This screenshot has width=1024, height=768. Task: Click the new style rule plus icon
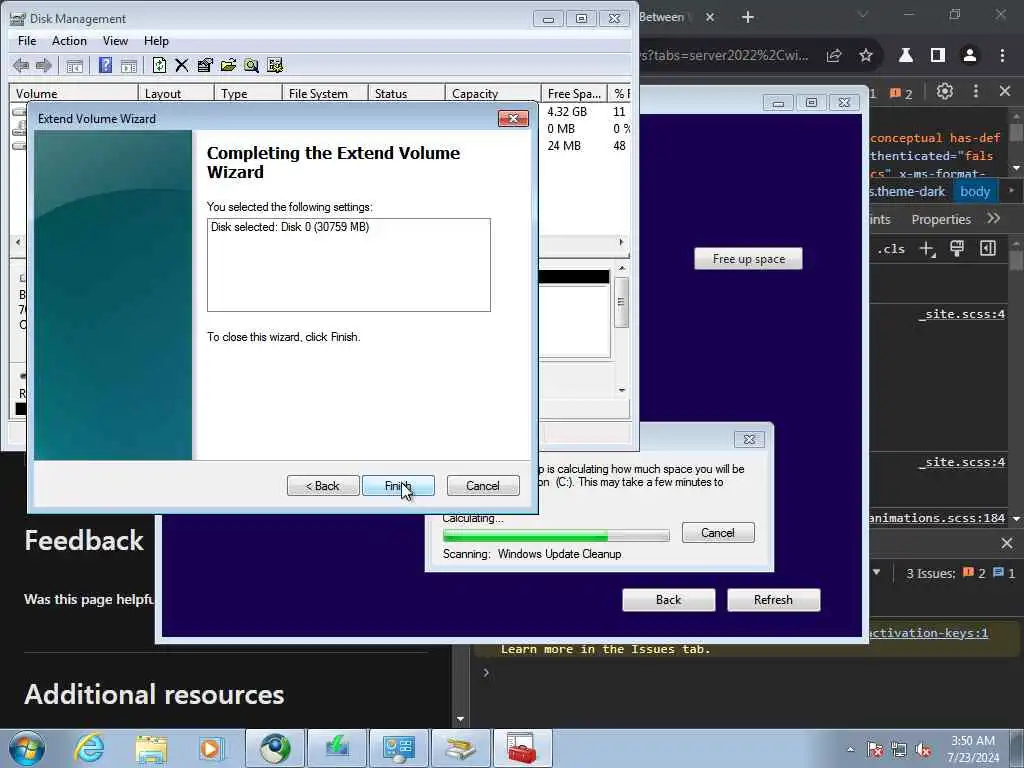[927, 249]
